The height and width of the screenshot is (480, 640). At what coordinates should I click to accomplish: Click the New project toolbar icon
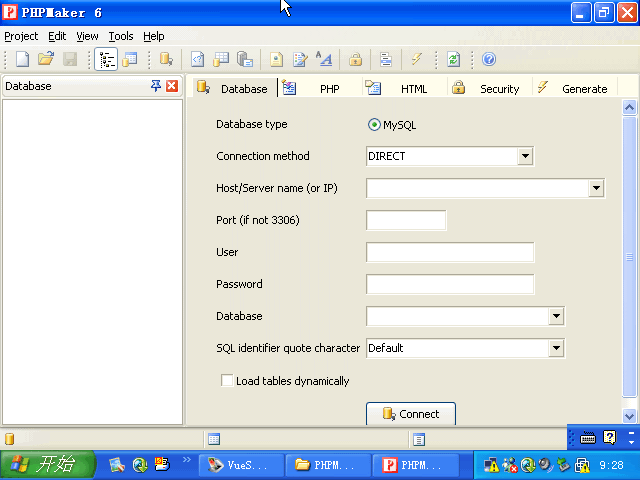[x=22, y=60]
